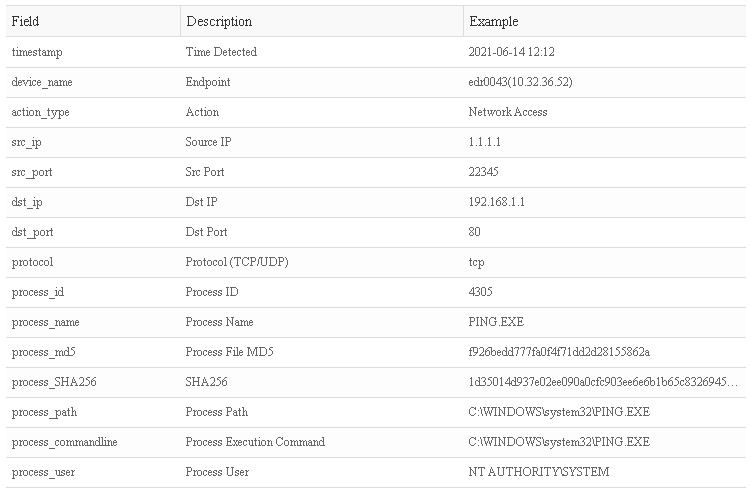Click the process_path field name
Image resolution: width=752 pixels, height=490 pixels.
pyautogui.click(x=44, y=412)
